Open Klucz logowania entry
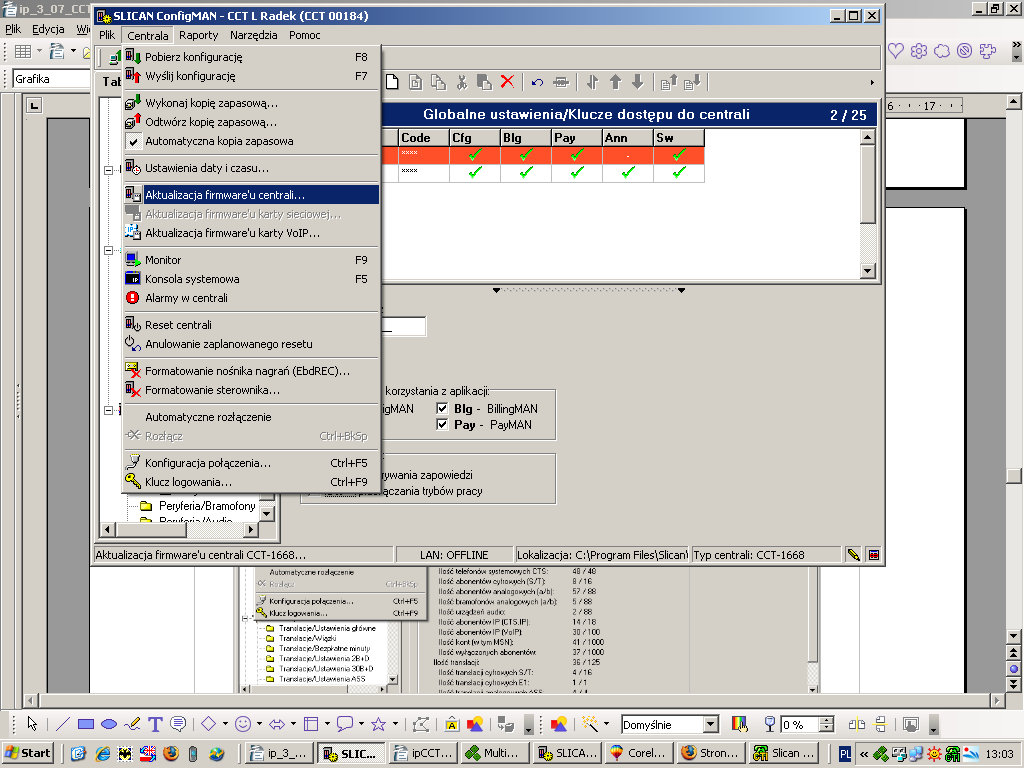Viewport: 1024px width, 768px height. pos(251,481)
